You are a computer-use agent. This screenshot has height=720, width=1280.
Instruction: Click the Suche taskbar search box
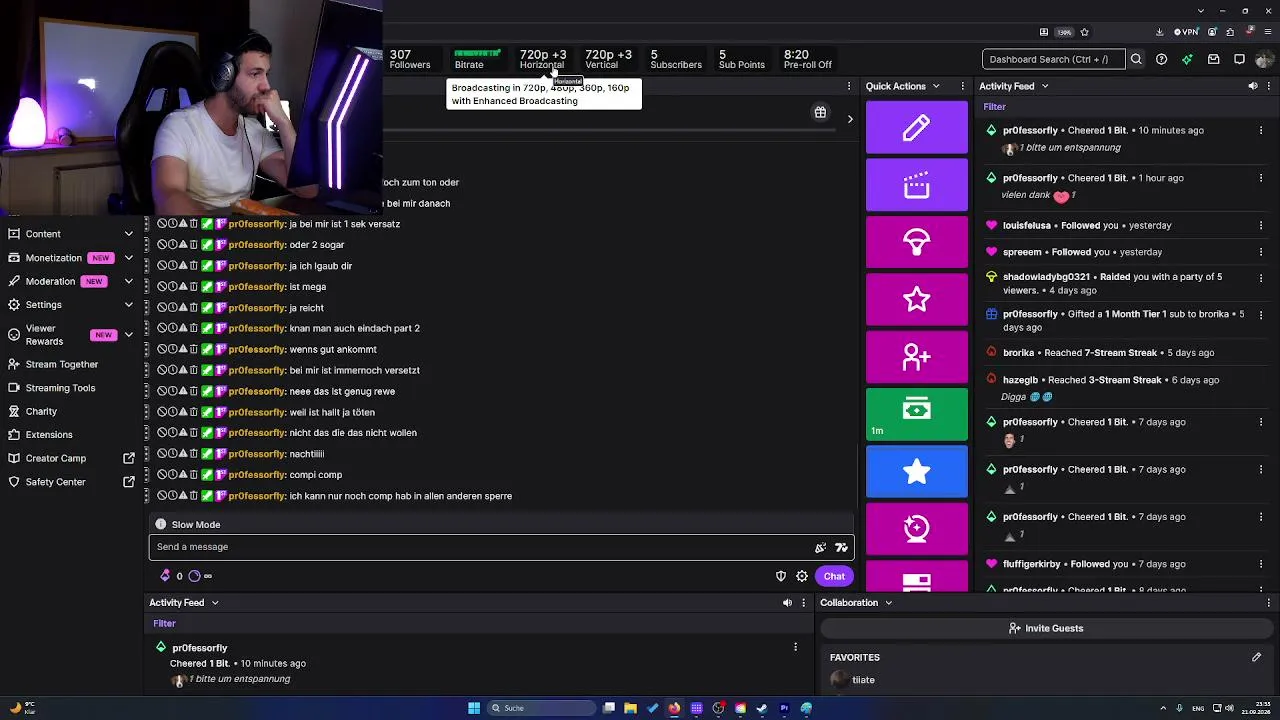click(x=540, y=708)
